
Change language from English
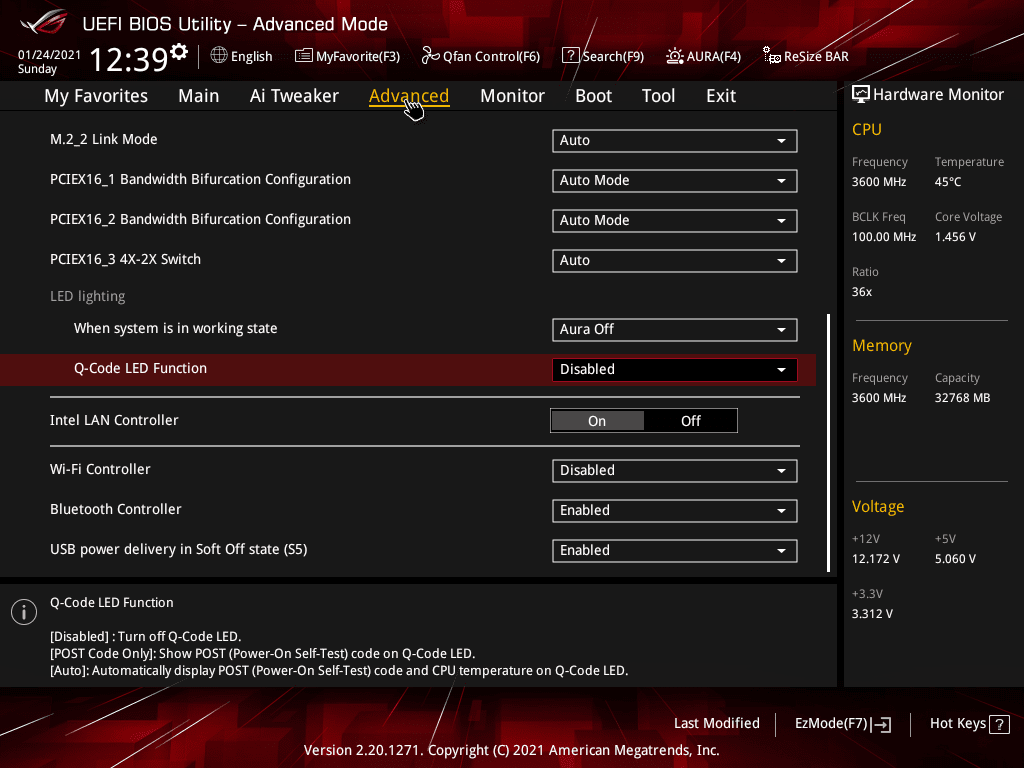[251, 56]
